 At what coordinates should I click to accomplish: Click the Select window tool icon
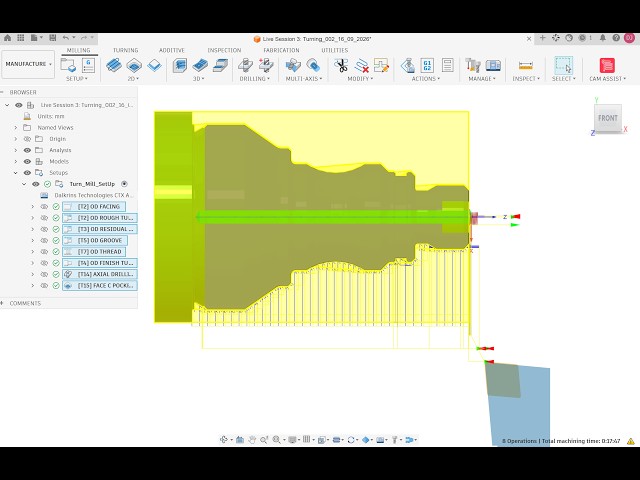(x=564, y=65)
